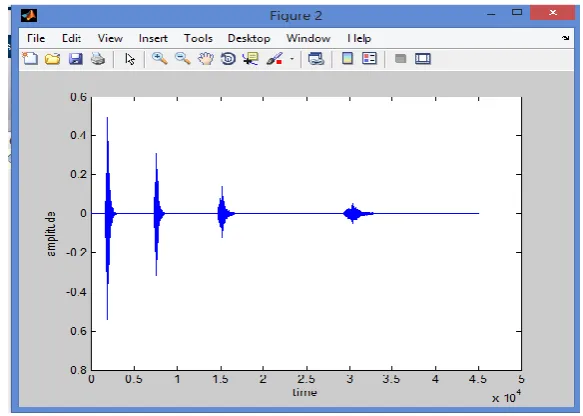The image size is (583, 416).
Task: Click the Insert Colorbar icon
Action: [347, 58]
